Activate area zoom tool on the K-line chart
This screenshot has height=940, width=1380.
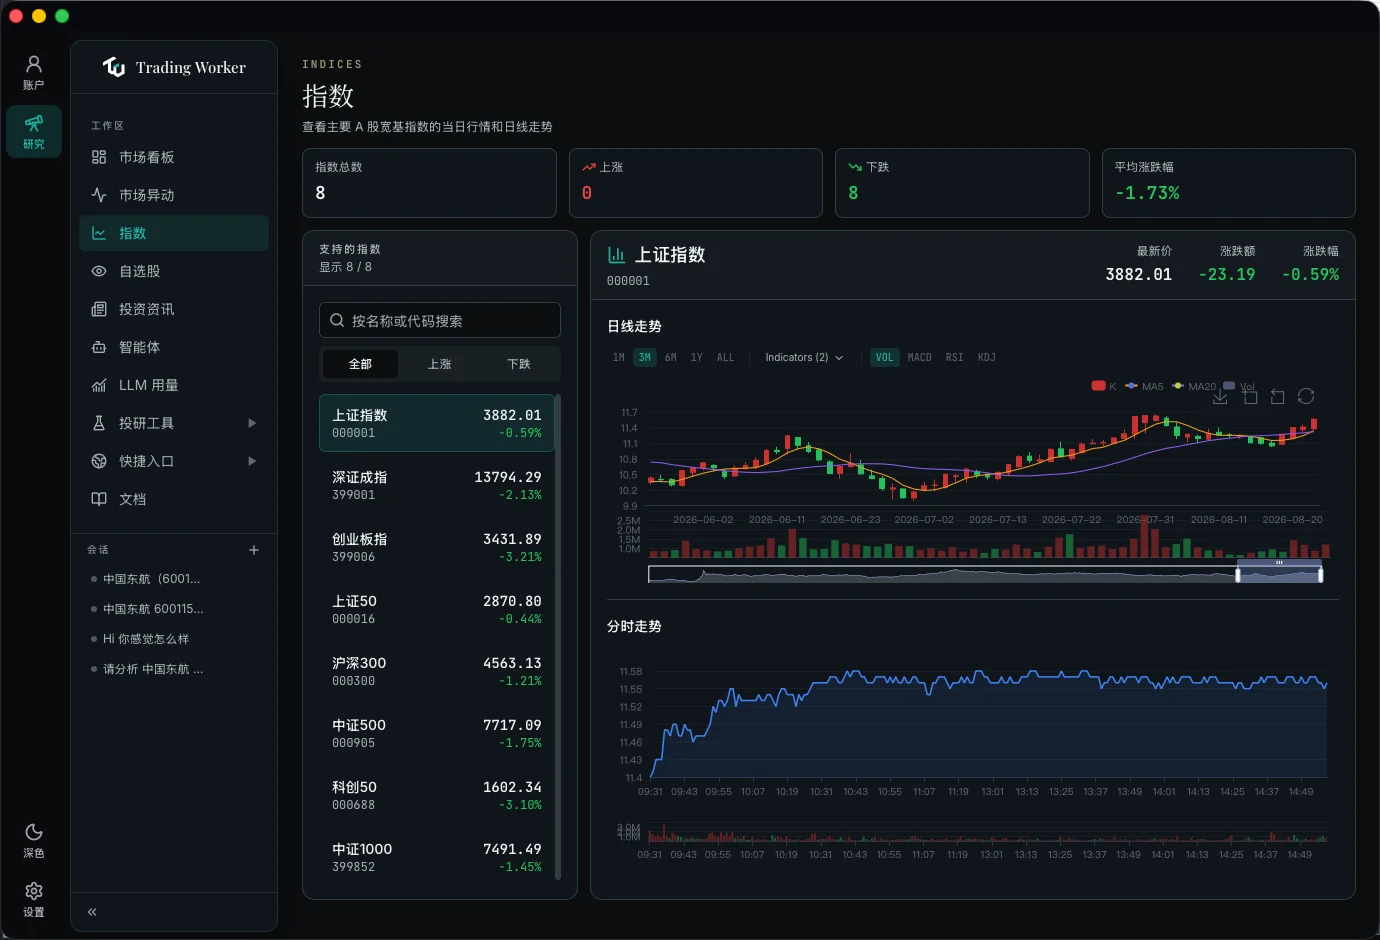[x=1250, y=397]
